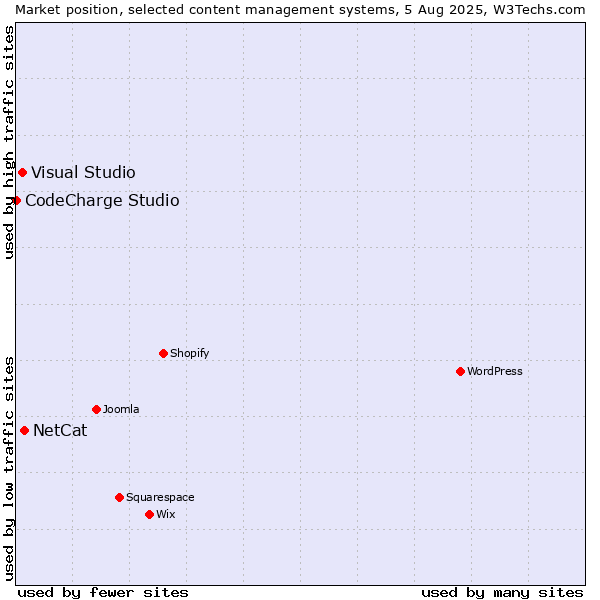Click the 'Squarespace' label text
600x600 pixels.
(x=160, y=497)
